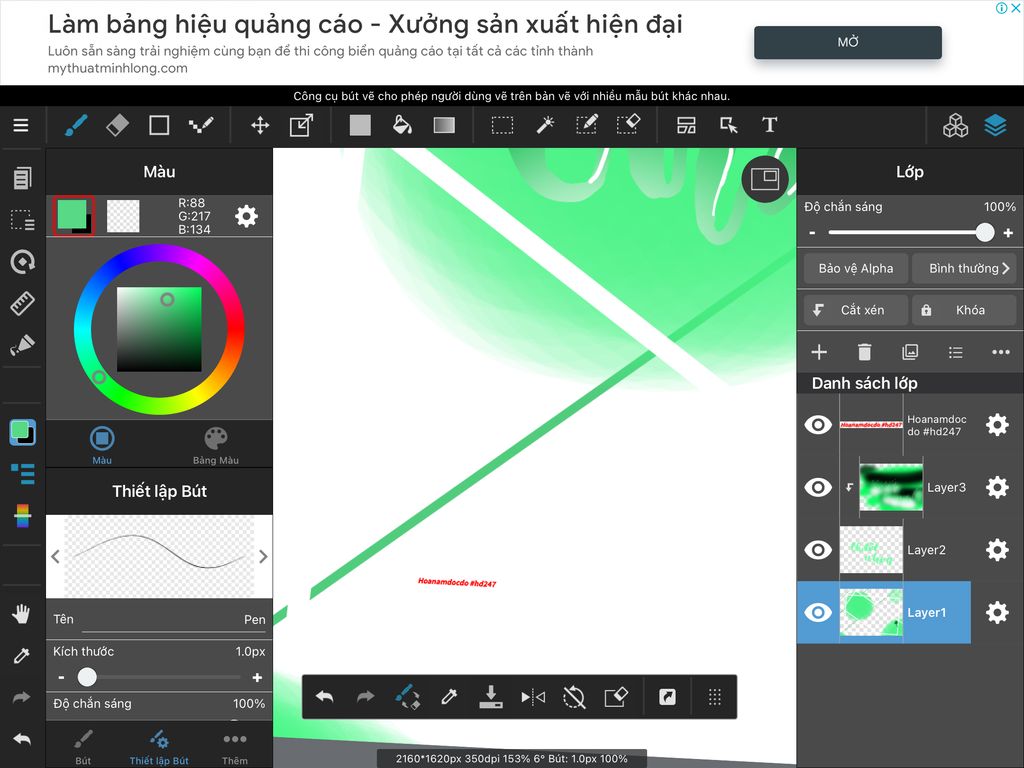Hide Layer1 visibility eye
This screenshot has height=768, width=1024.
click(x=818, y=613)
